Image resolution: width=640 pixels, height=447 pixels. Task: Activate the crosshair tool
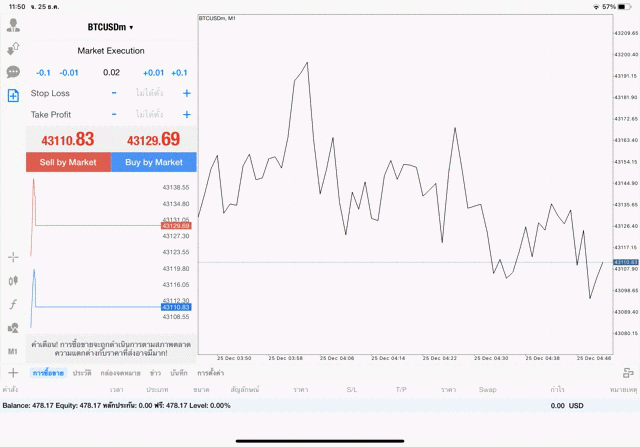click(x=13, y=257)
